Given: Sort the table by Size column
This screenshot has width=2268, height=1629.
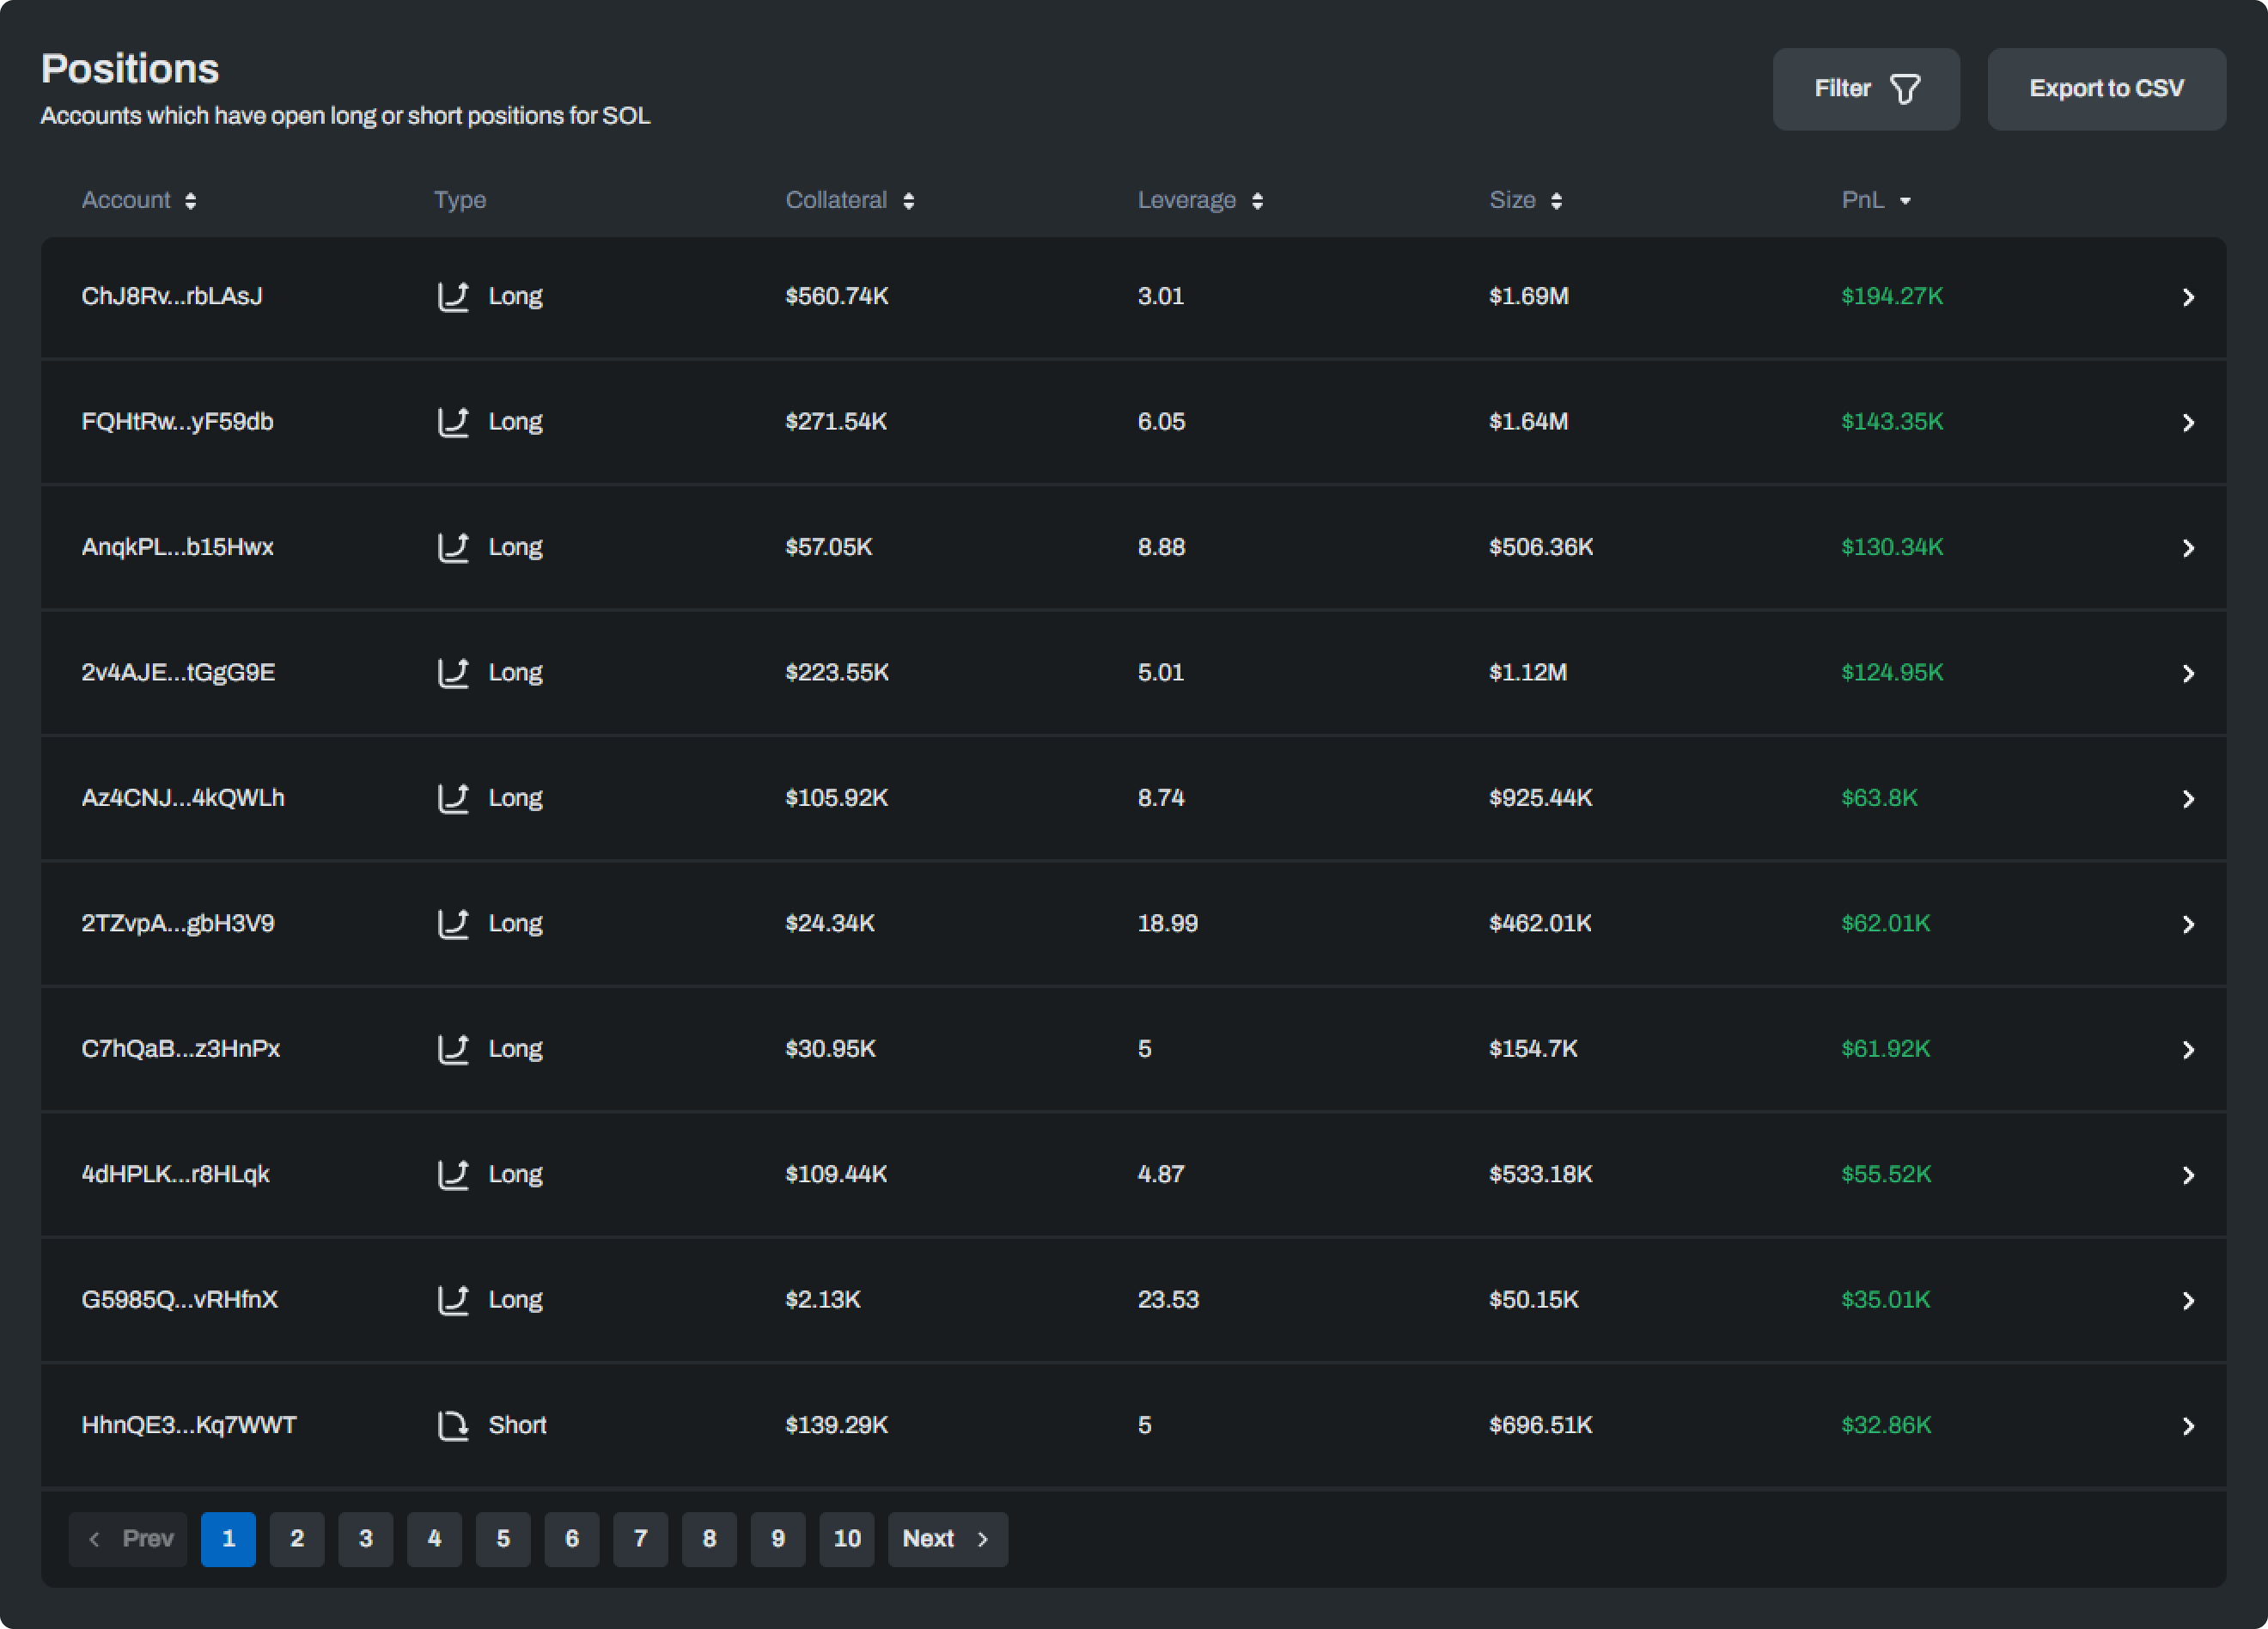Looking at the screenshot, I should click(x=1526, y=200).
